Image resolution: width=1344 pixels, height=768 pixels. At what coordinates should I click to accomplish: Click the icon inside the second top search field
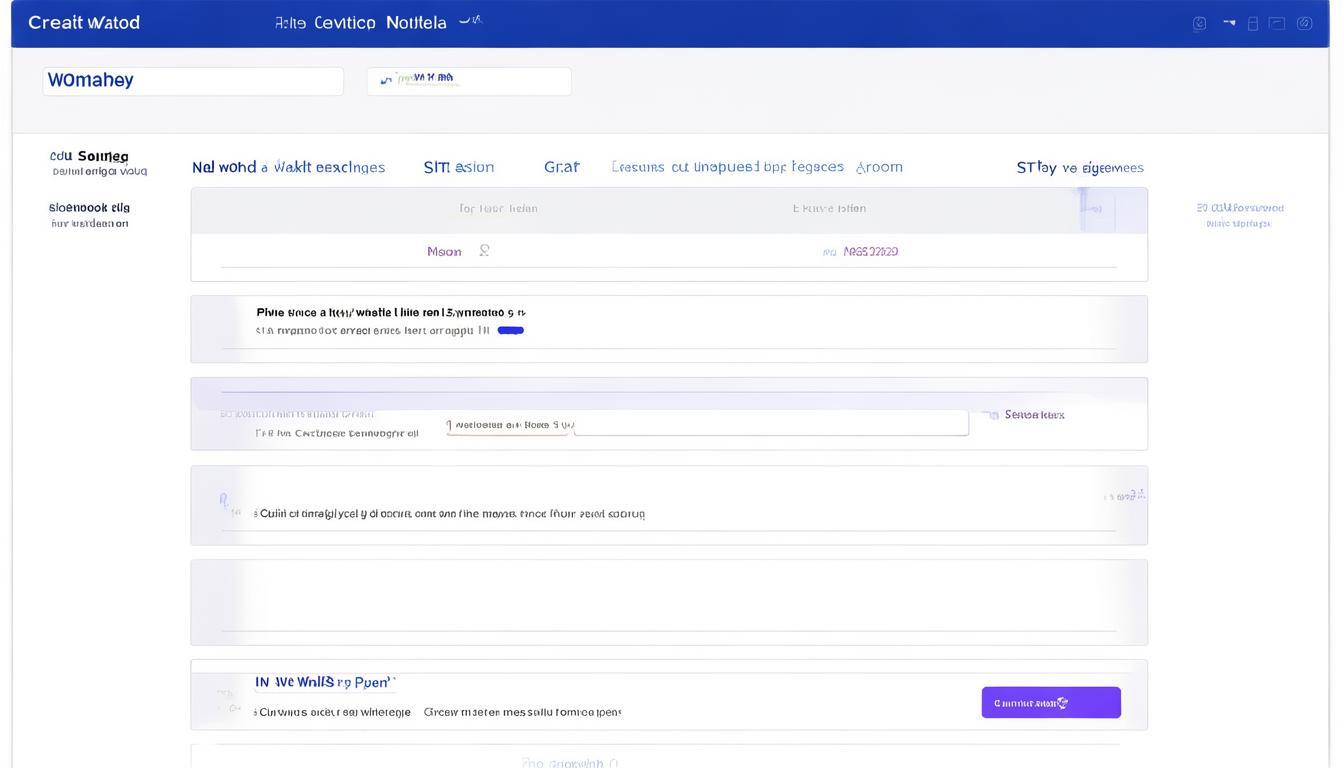(386, 80)
